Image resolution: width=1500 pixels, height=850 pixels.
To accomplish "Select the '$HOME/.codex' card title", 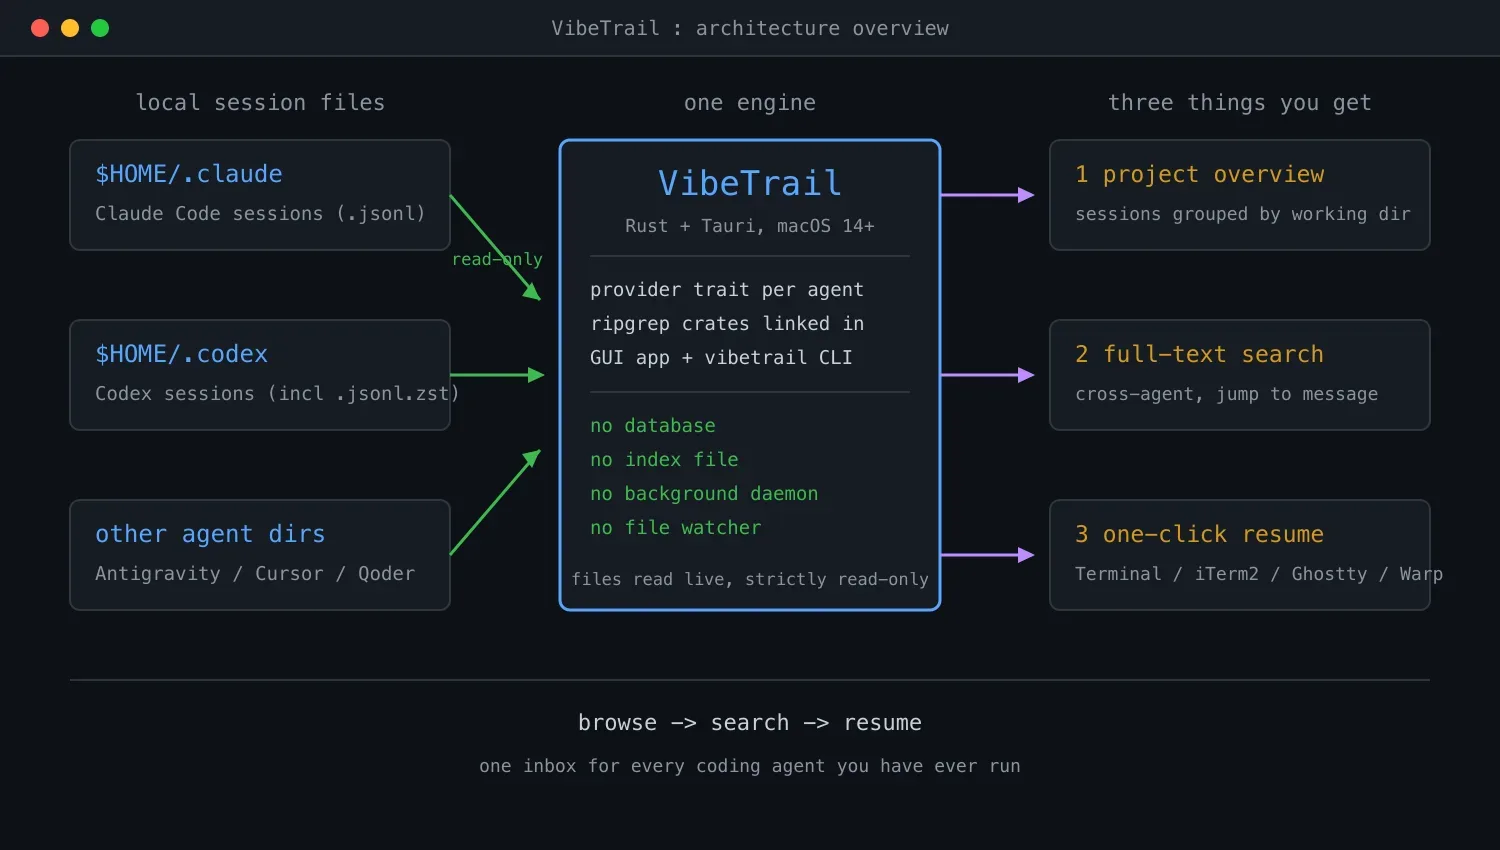I will pos(182,354).
